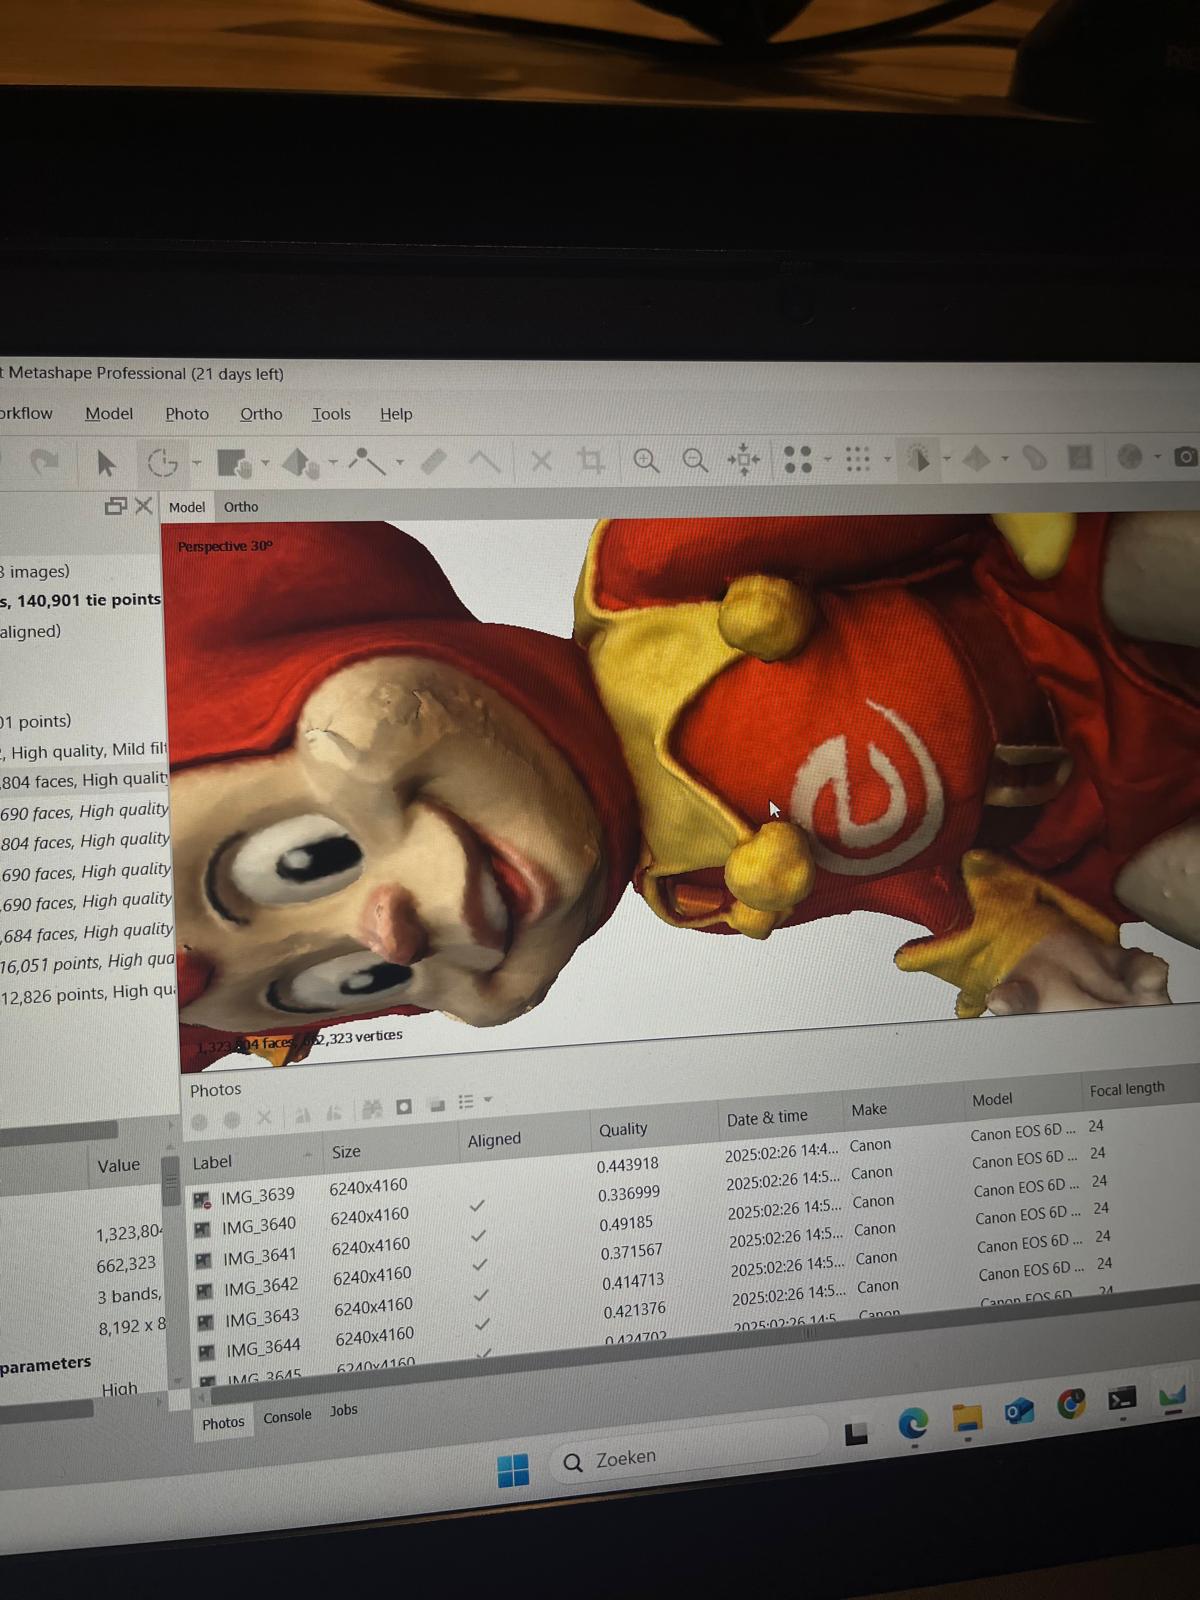
Task: Click the Show Masks icon in Photos pane
Action: coord(404,1107)
